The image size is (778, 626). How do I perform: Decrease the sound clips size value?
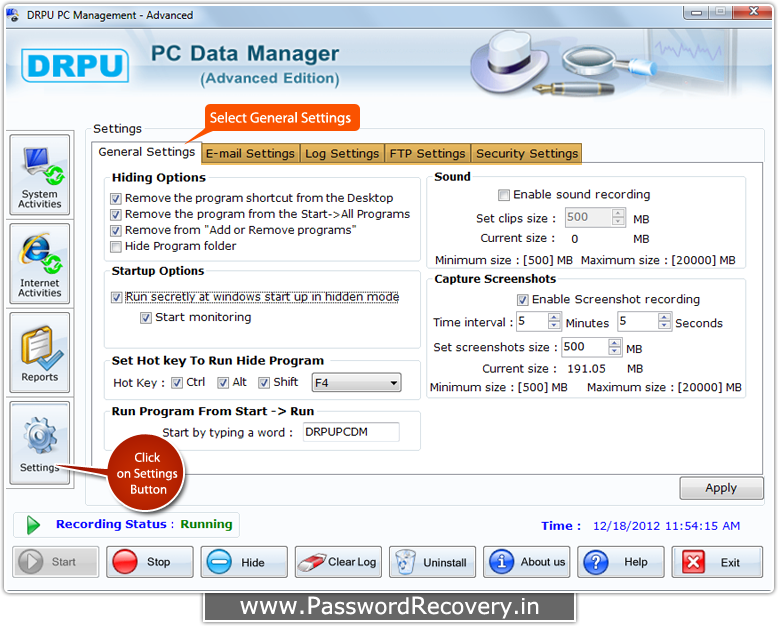(x=618, y=221)
